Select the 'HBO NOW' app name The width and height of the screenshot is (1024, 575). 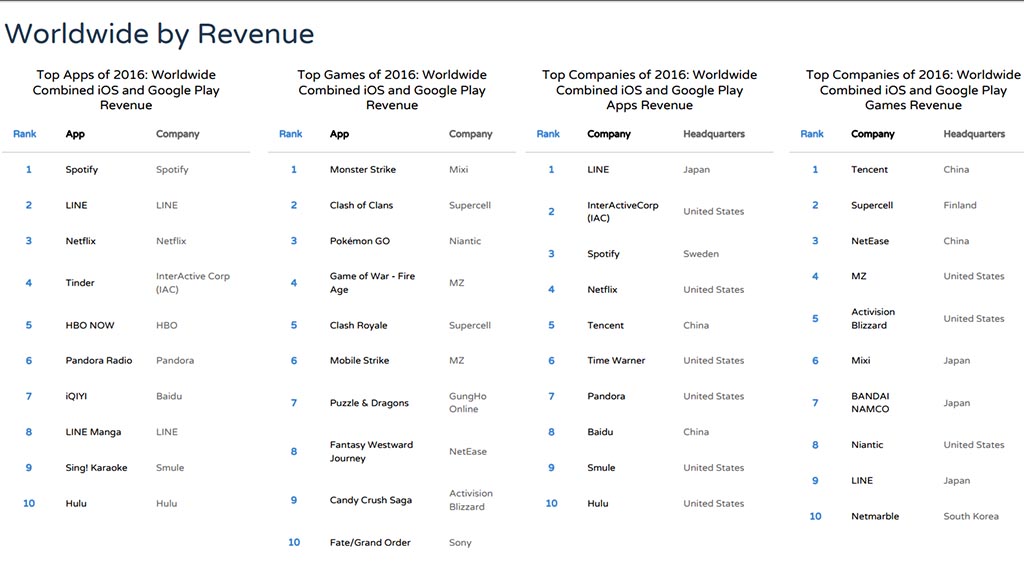pos(89,325)
